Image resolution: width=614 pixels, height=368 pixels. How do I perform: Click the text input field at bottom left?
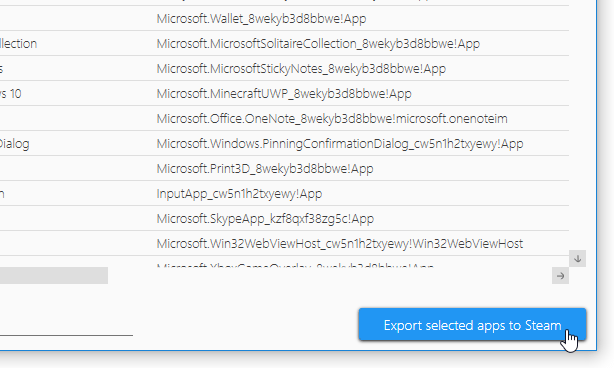click(x=66, y=327)
